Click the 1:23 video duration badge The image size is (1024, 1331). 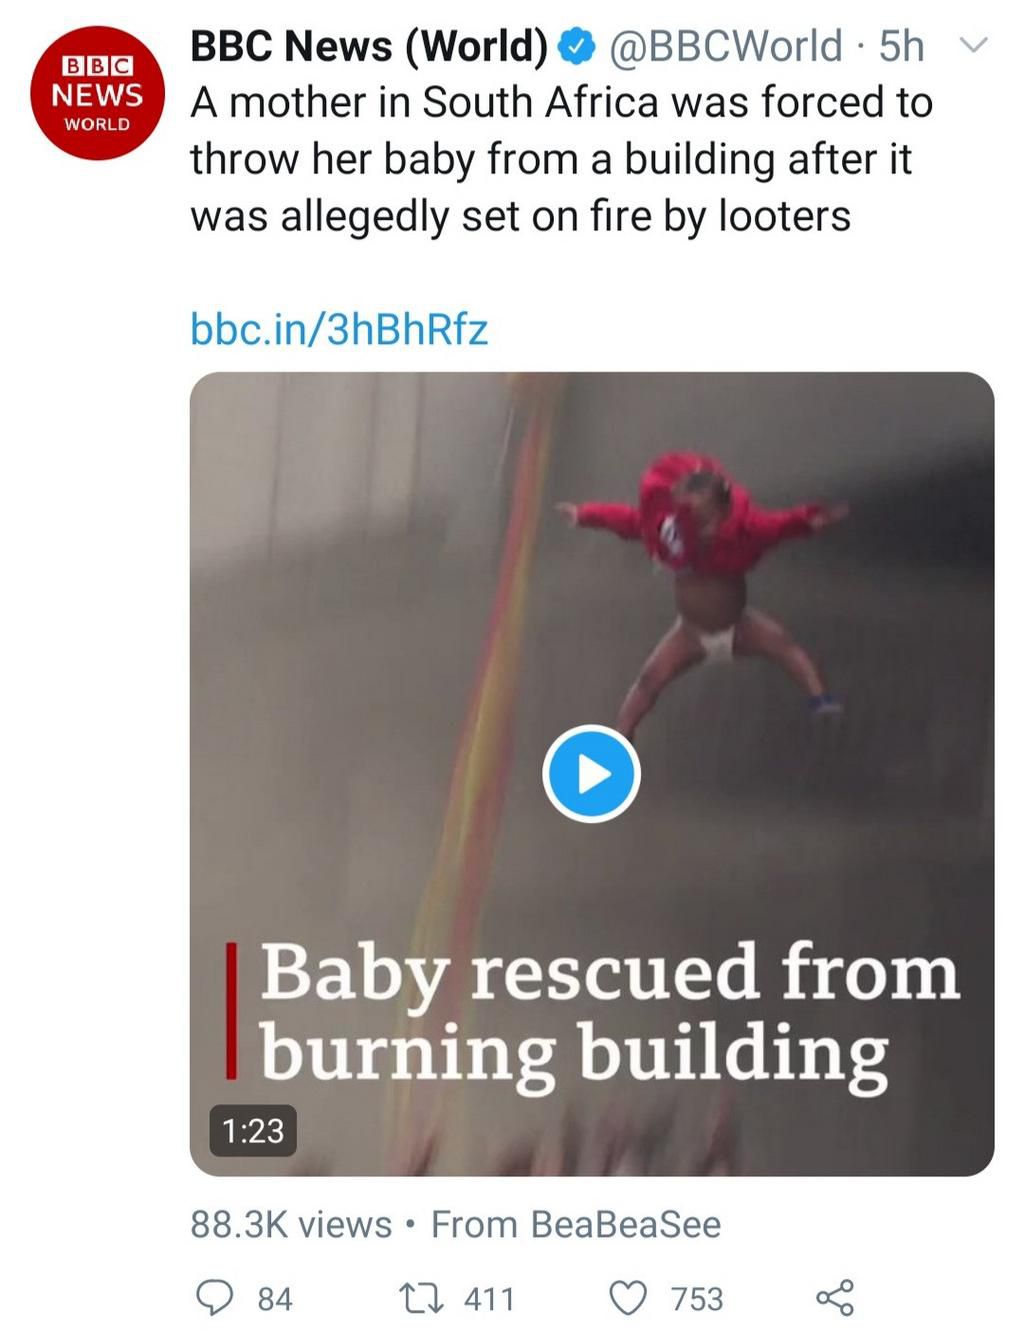(253, 1130)
